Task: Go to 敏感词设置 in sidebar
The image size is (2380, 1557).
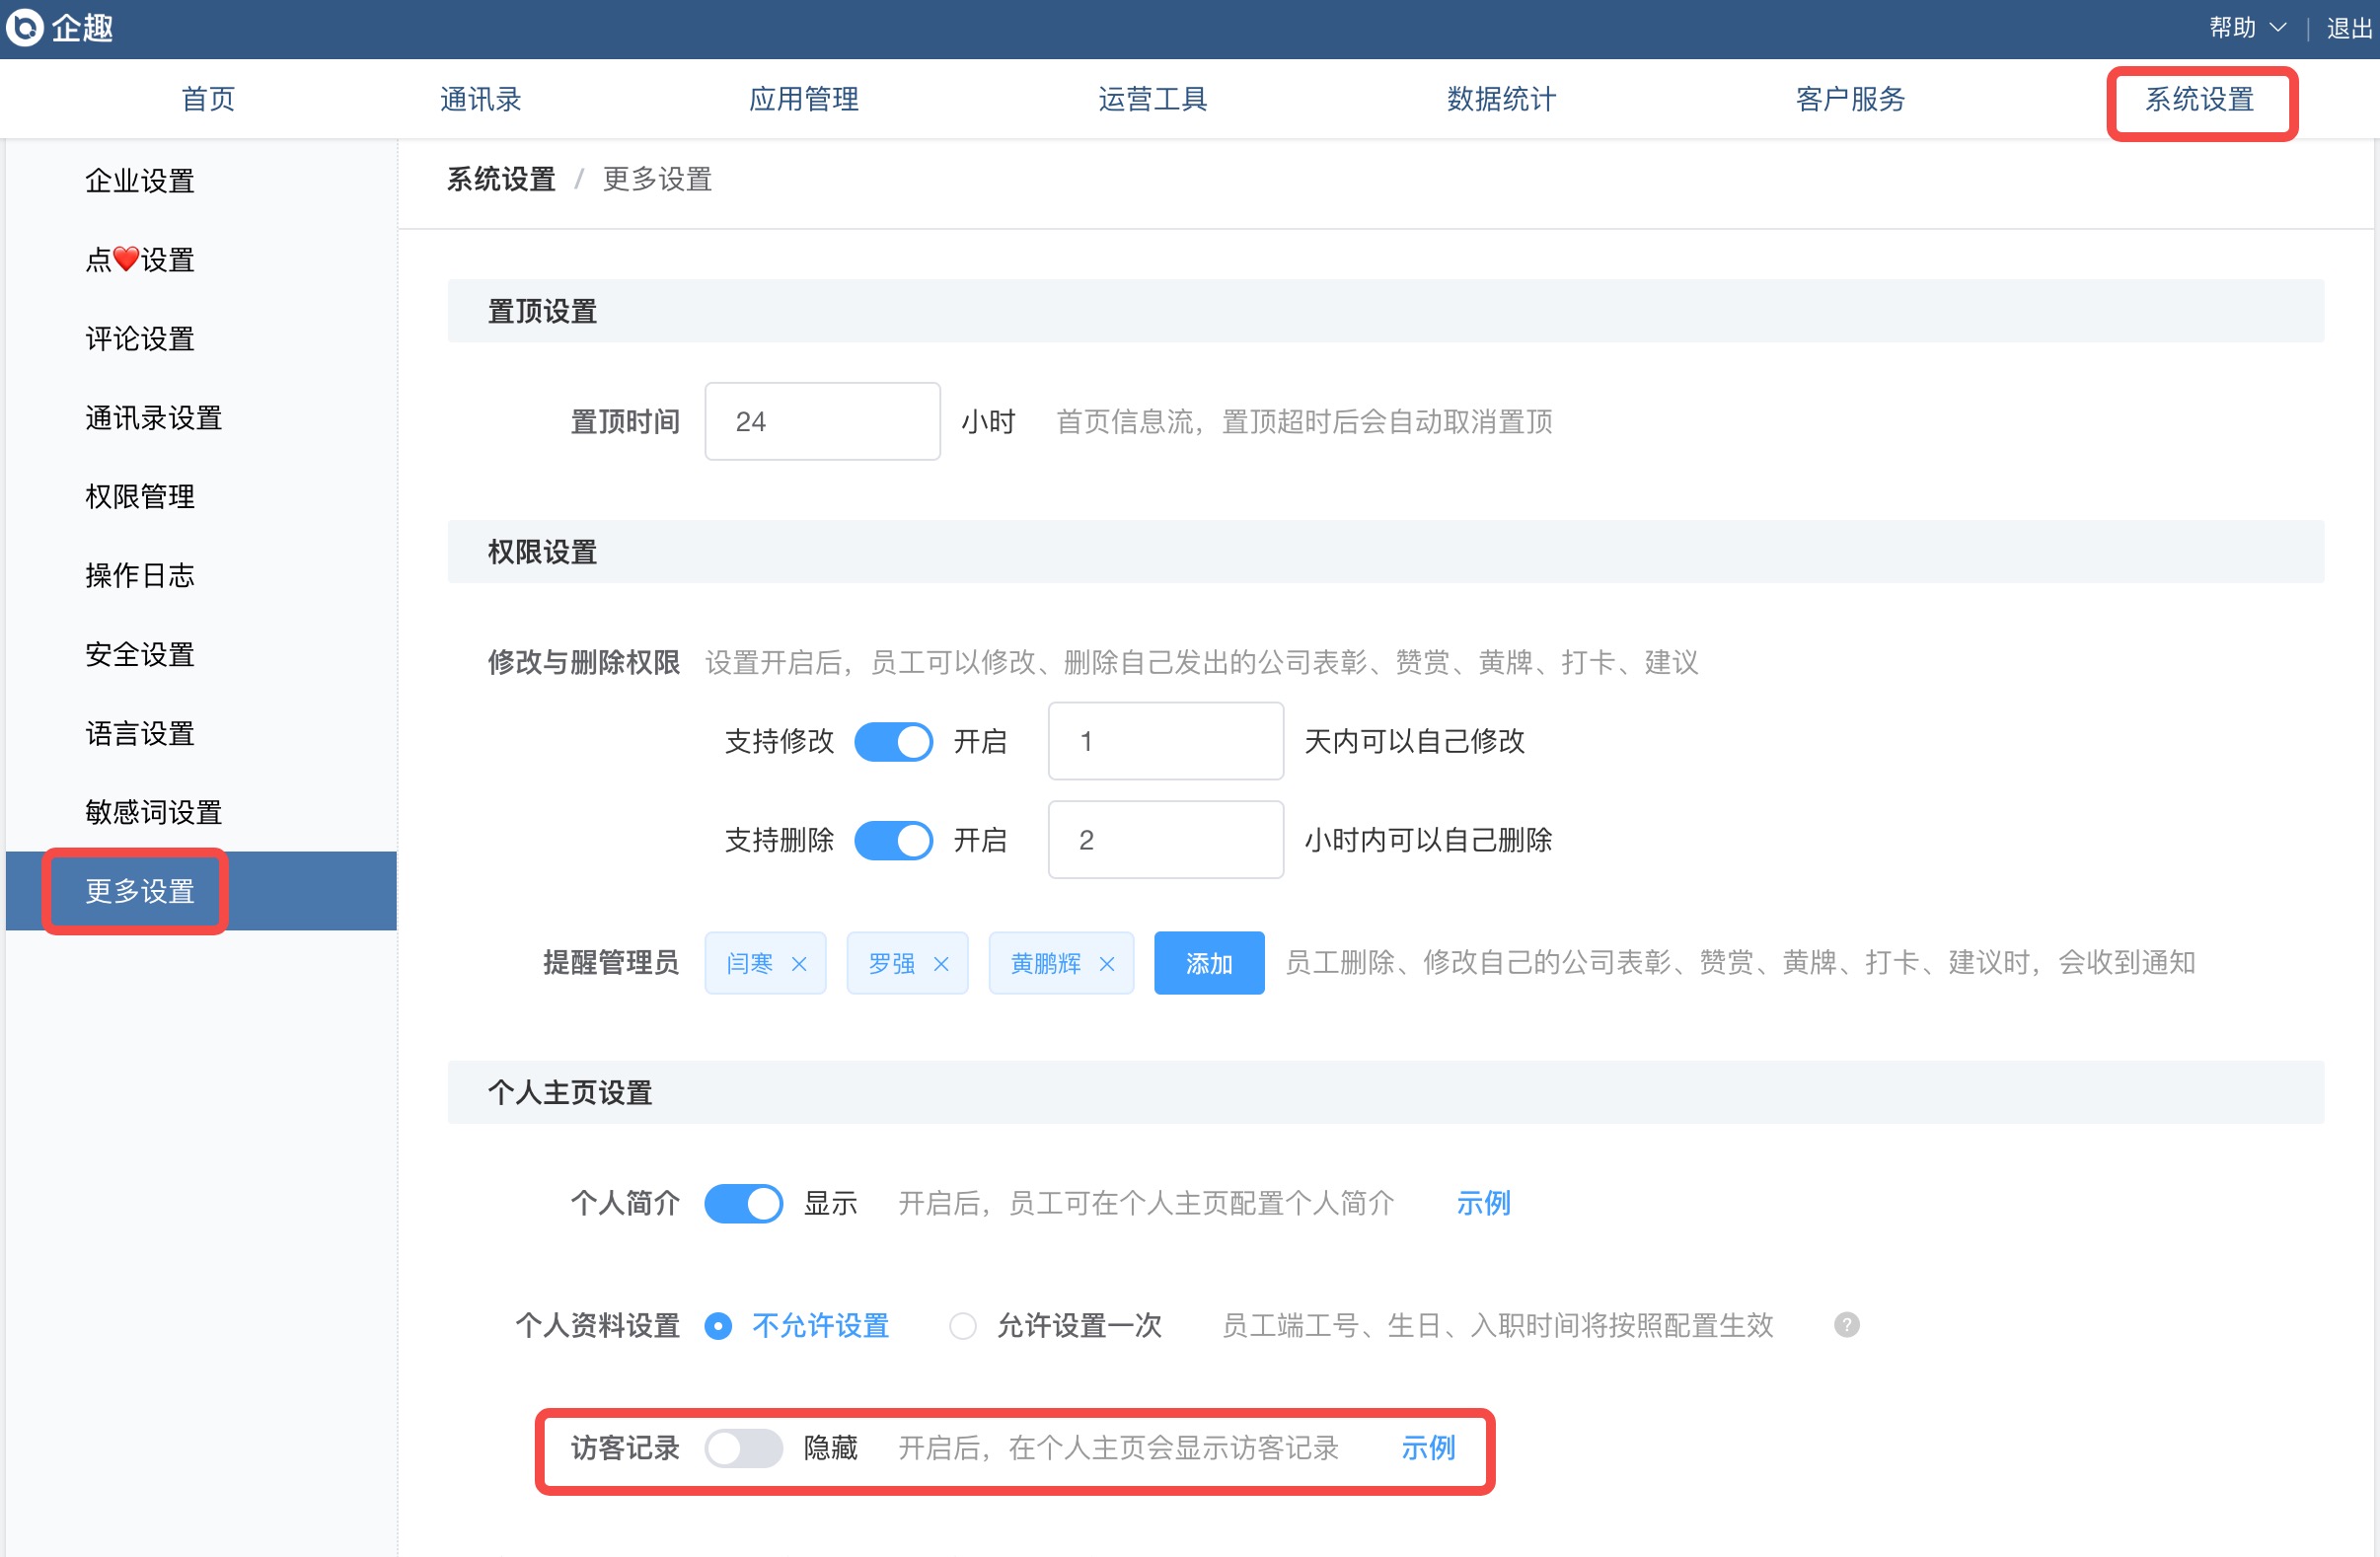Action: coord(153,812)
